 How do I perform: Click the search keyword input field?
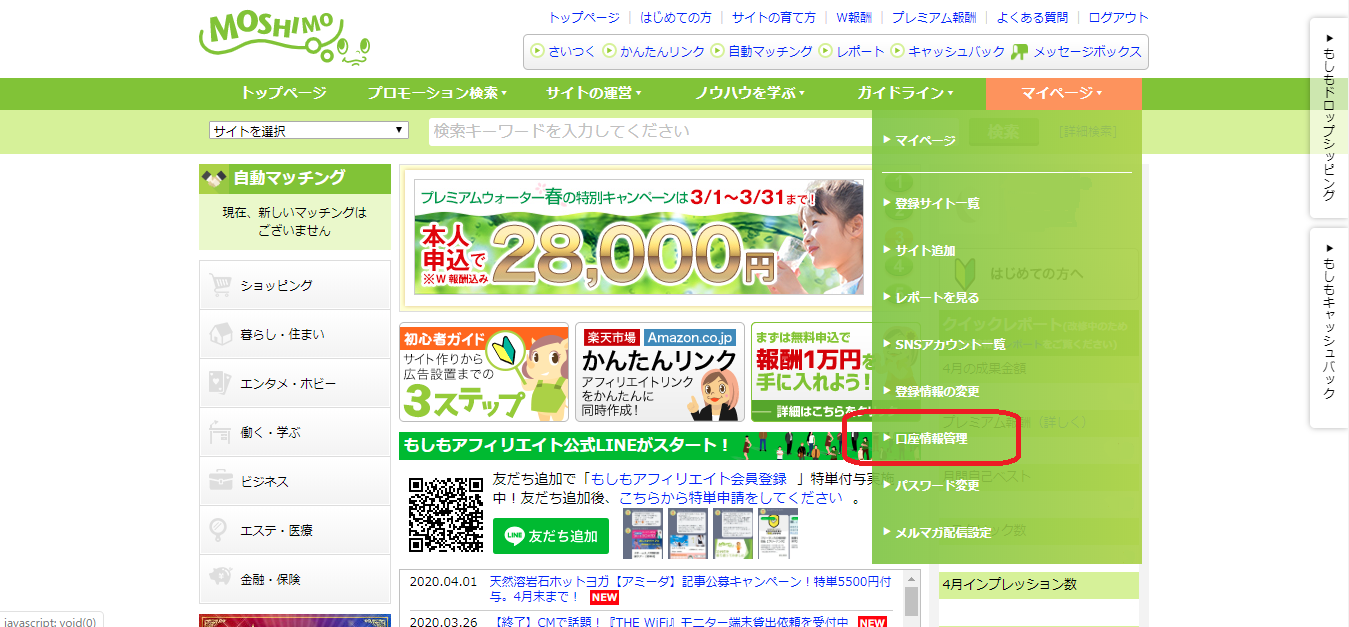[648, 131]
